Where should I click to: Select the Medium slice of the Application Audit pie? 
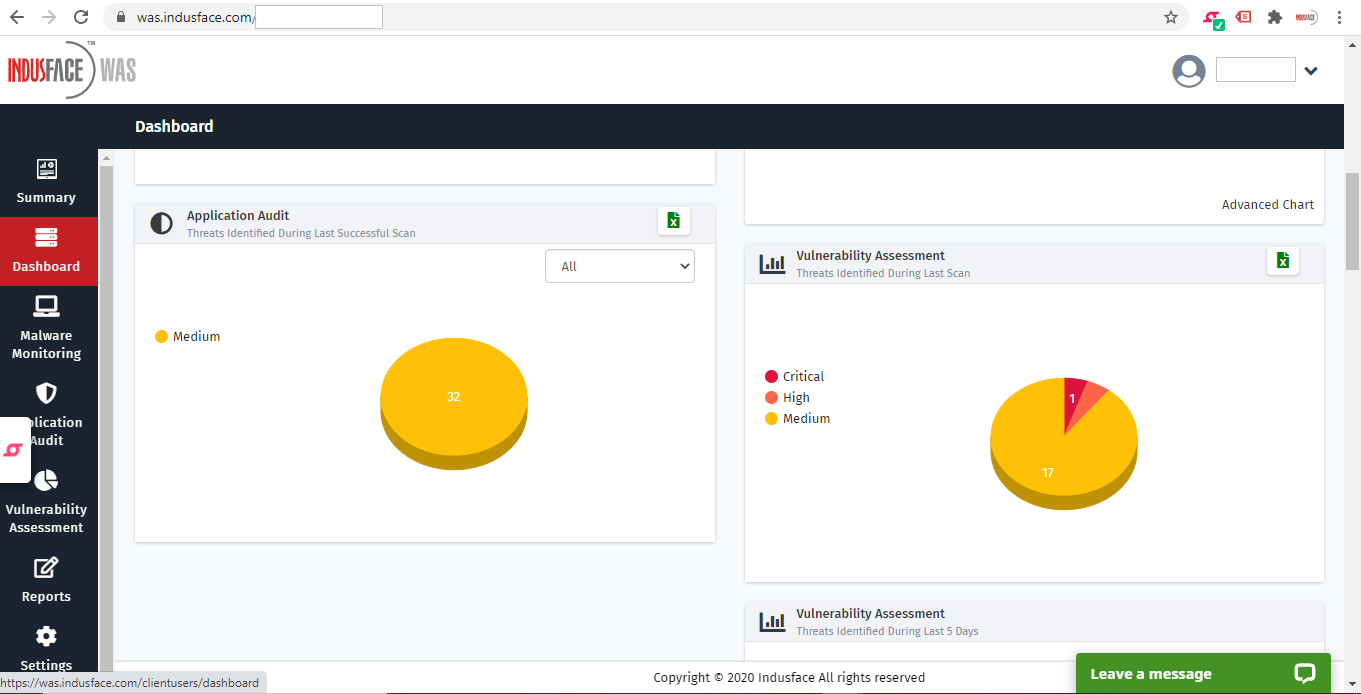point(453,396)
